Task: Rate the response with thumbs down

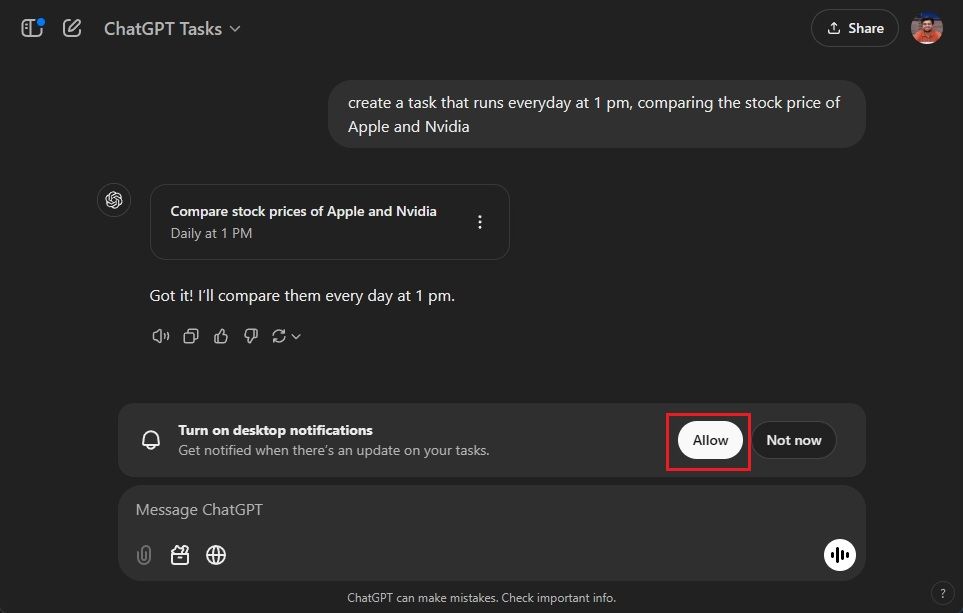Action: click(x=250, y=336)
